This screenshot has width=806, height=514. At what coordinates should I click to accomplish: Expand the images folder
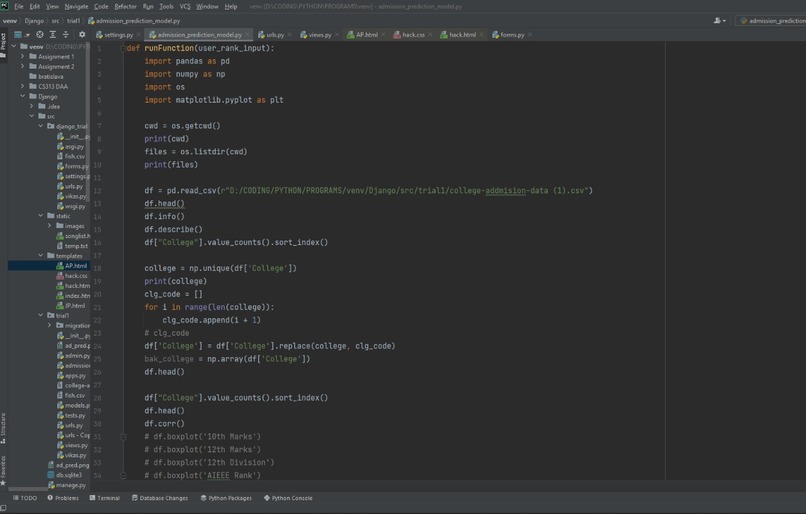pyautogui.click(x=50, y=226)
